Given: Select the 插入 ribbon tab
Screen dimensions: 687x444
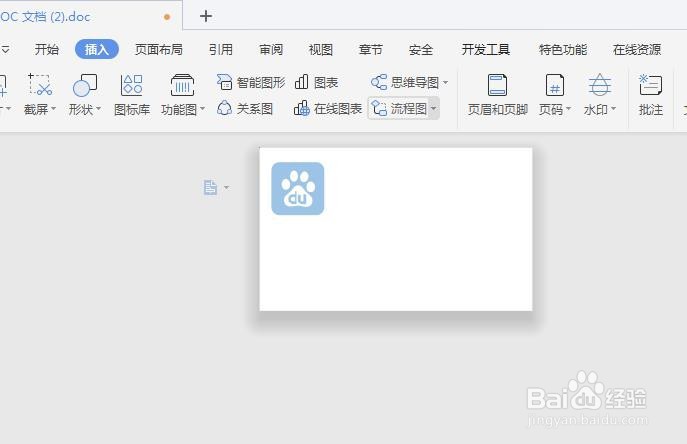Looking at the screenshot, I should pos(97,49).
